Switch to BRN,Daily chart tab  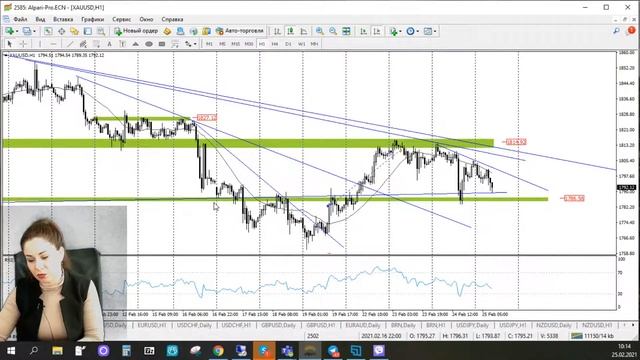[403, 325]
